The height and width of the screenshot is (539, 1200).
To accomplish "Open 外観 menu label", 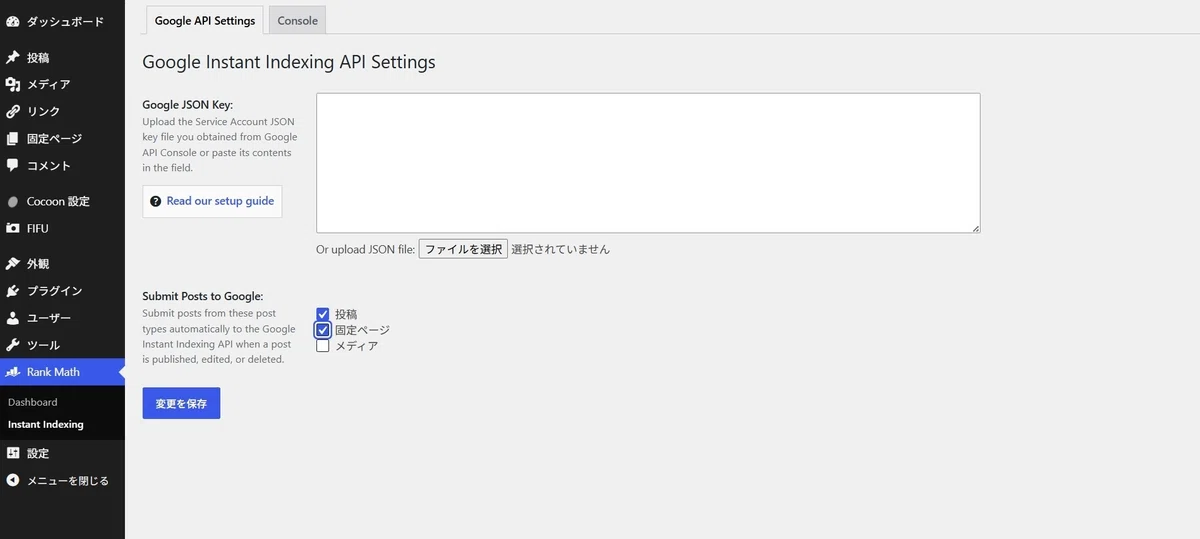I will point(38,264).
